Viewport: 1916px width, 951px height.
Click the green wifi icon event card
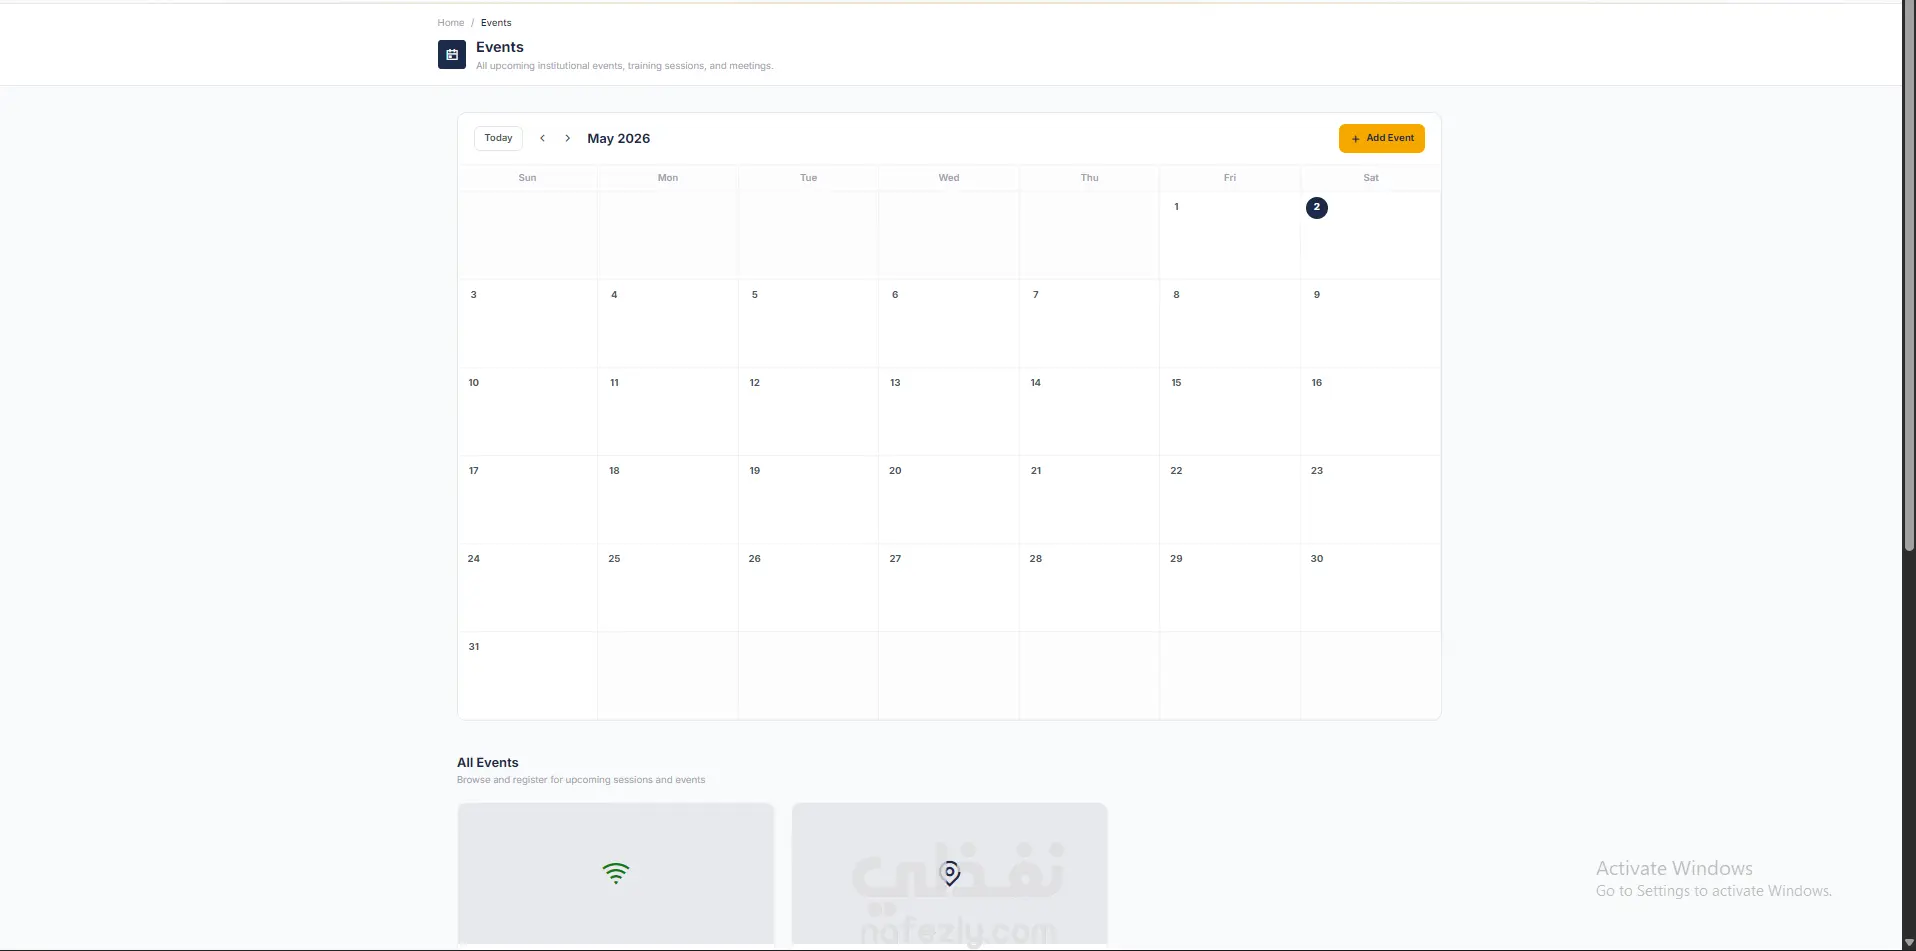[x=616, y=873]
